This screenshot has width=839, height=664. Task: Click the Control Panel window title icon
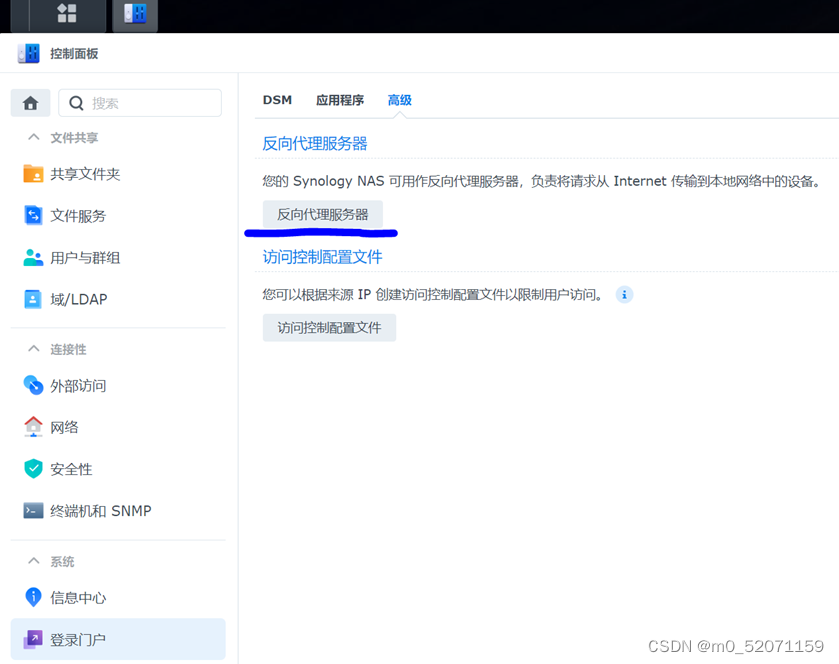pyautogui.click(x=29, y=54)
